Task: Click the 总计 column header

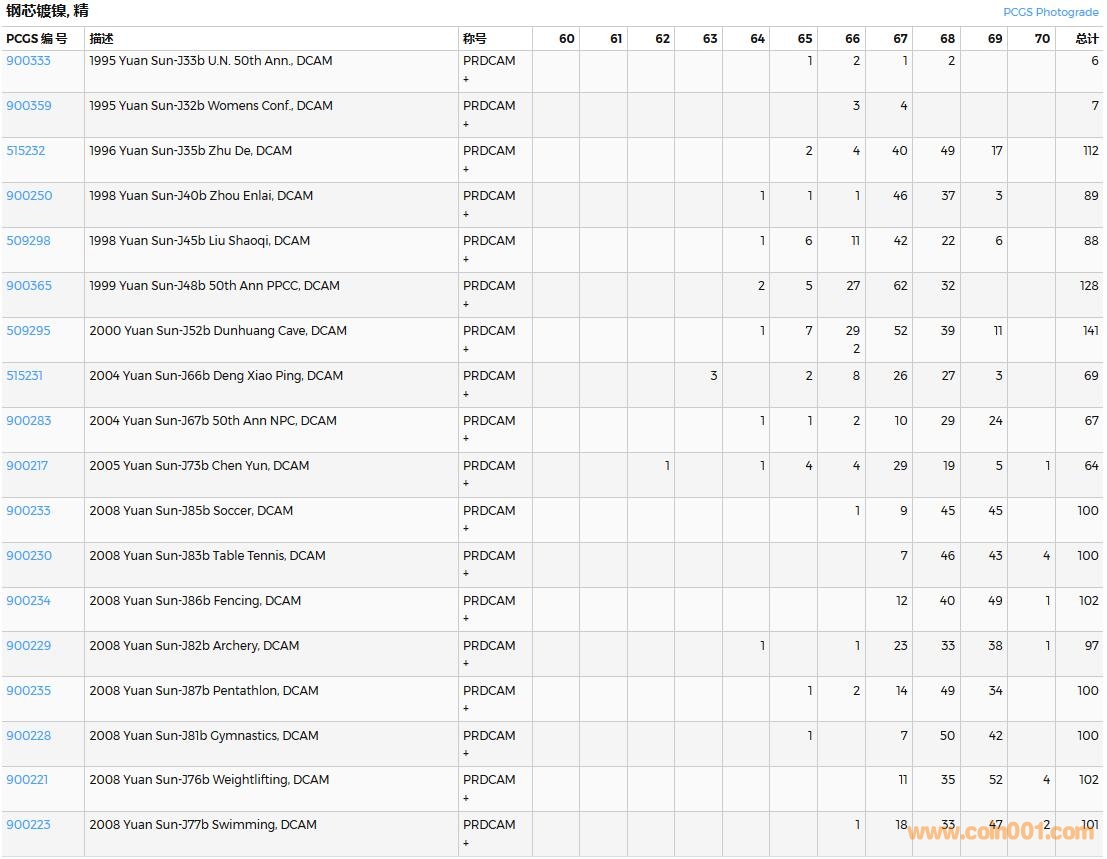Action: click(x=1086, y=39)
